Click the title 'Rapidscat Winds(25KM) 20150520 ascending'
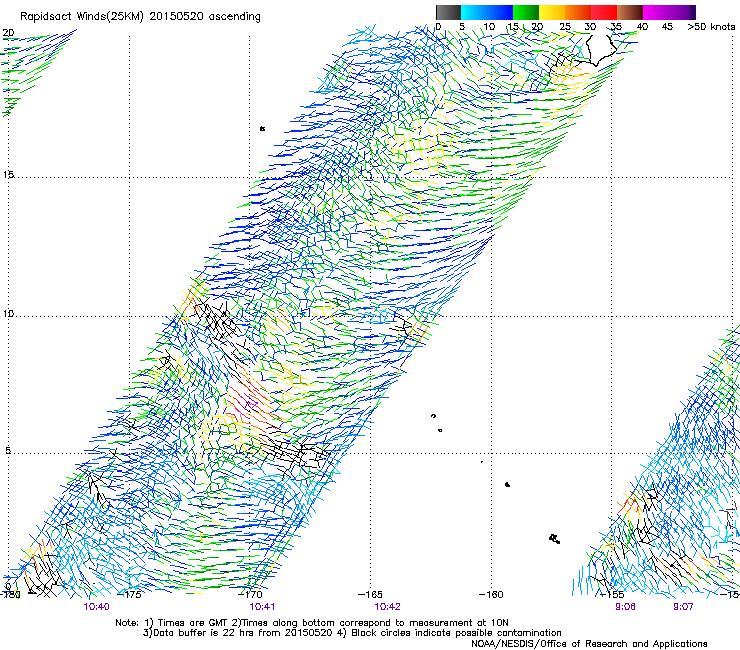Screen dimensions: 740x650 coord(140,17)
